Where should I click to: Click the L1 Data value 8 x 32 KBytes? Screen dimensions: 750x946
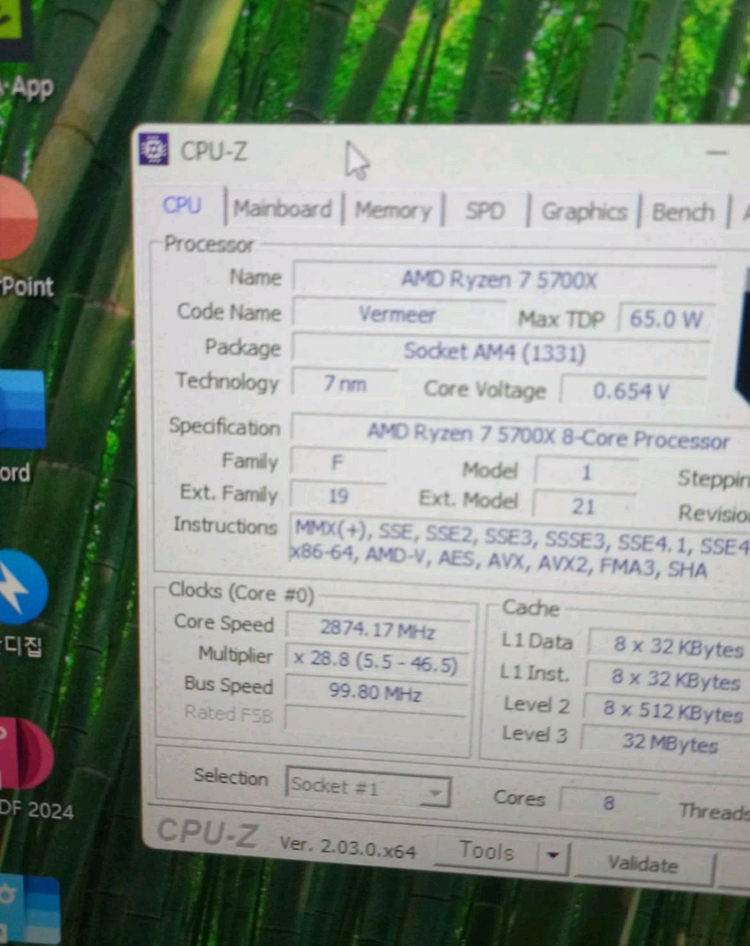671,647
